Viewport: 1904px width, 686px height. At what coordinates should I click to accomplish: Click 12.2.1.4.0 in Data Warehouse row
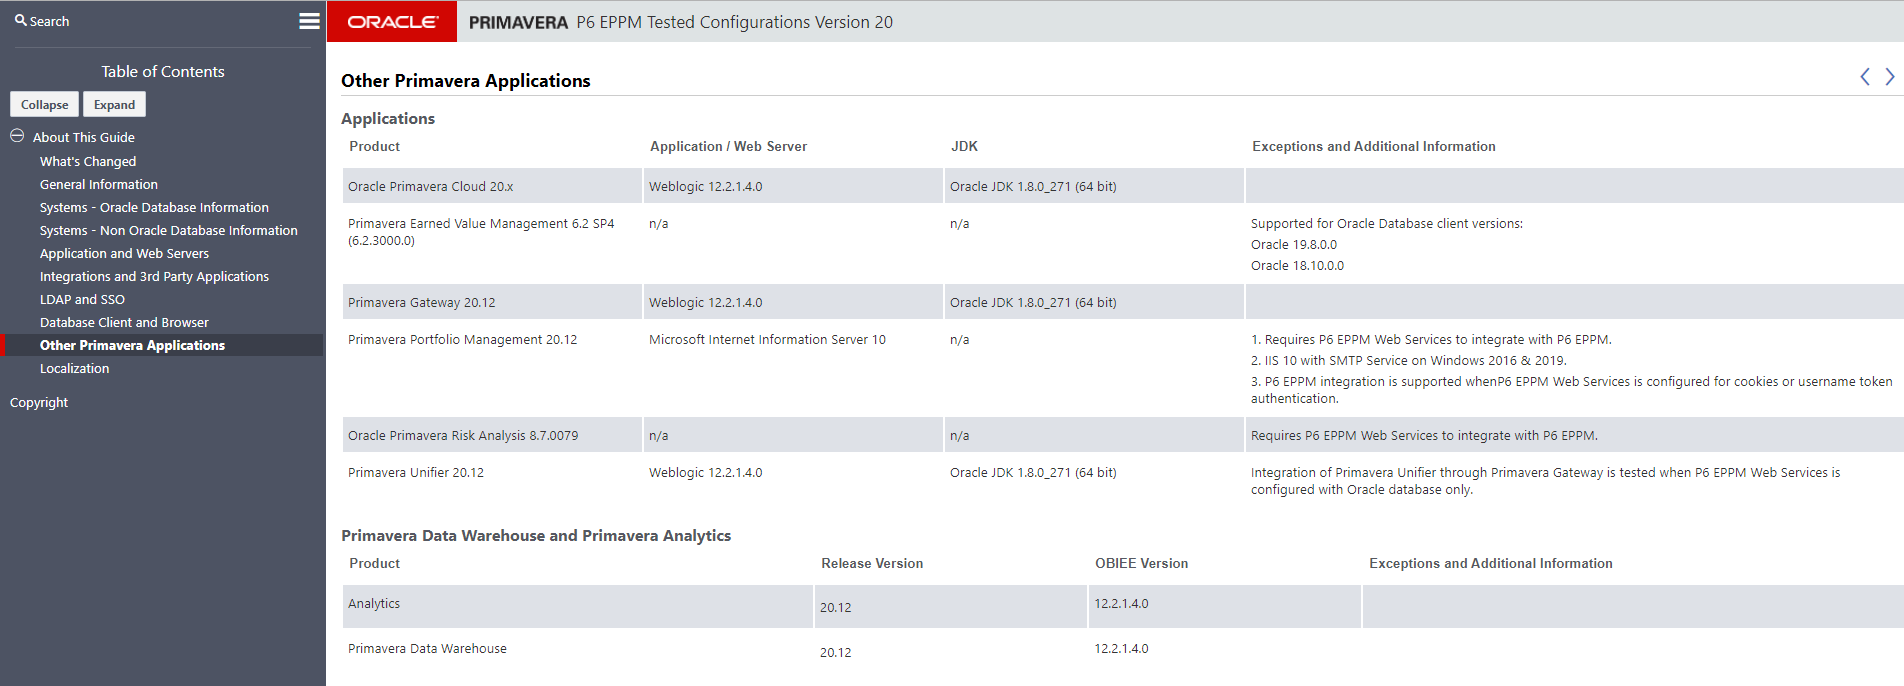(1121, 648)
